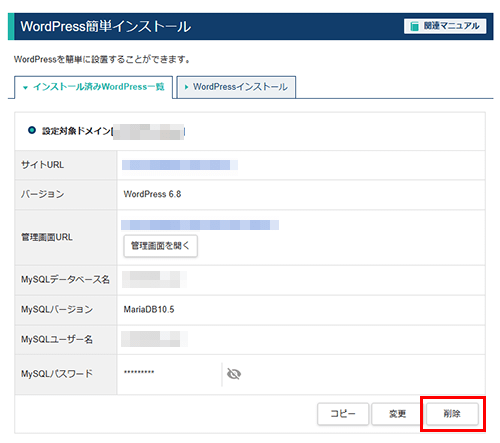Click the 管理画面URL row label
The width and height of the screenshot is (500, 443).
coord(47,237)
